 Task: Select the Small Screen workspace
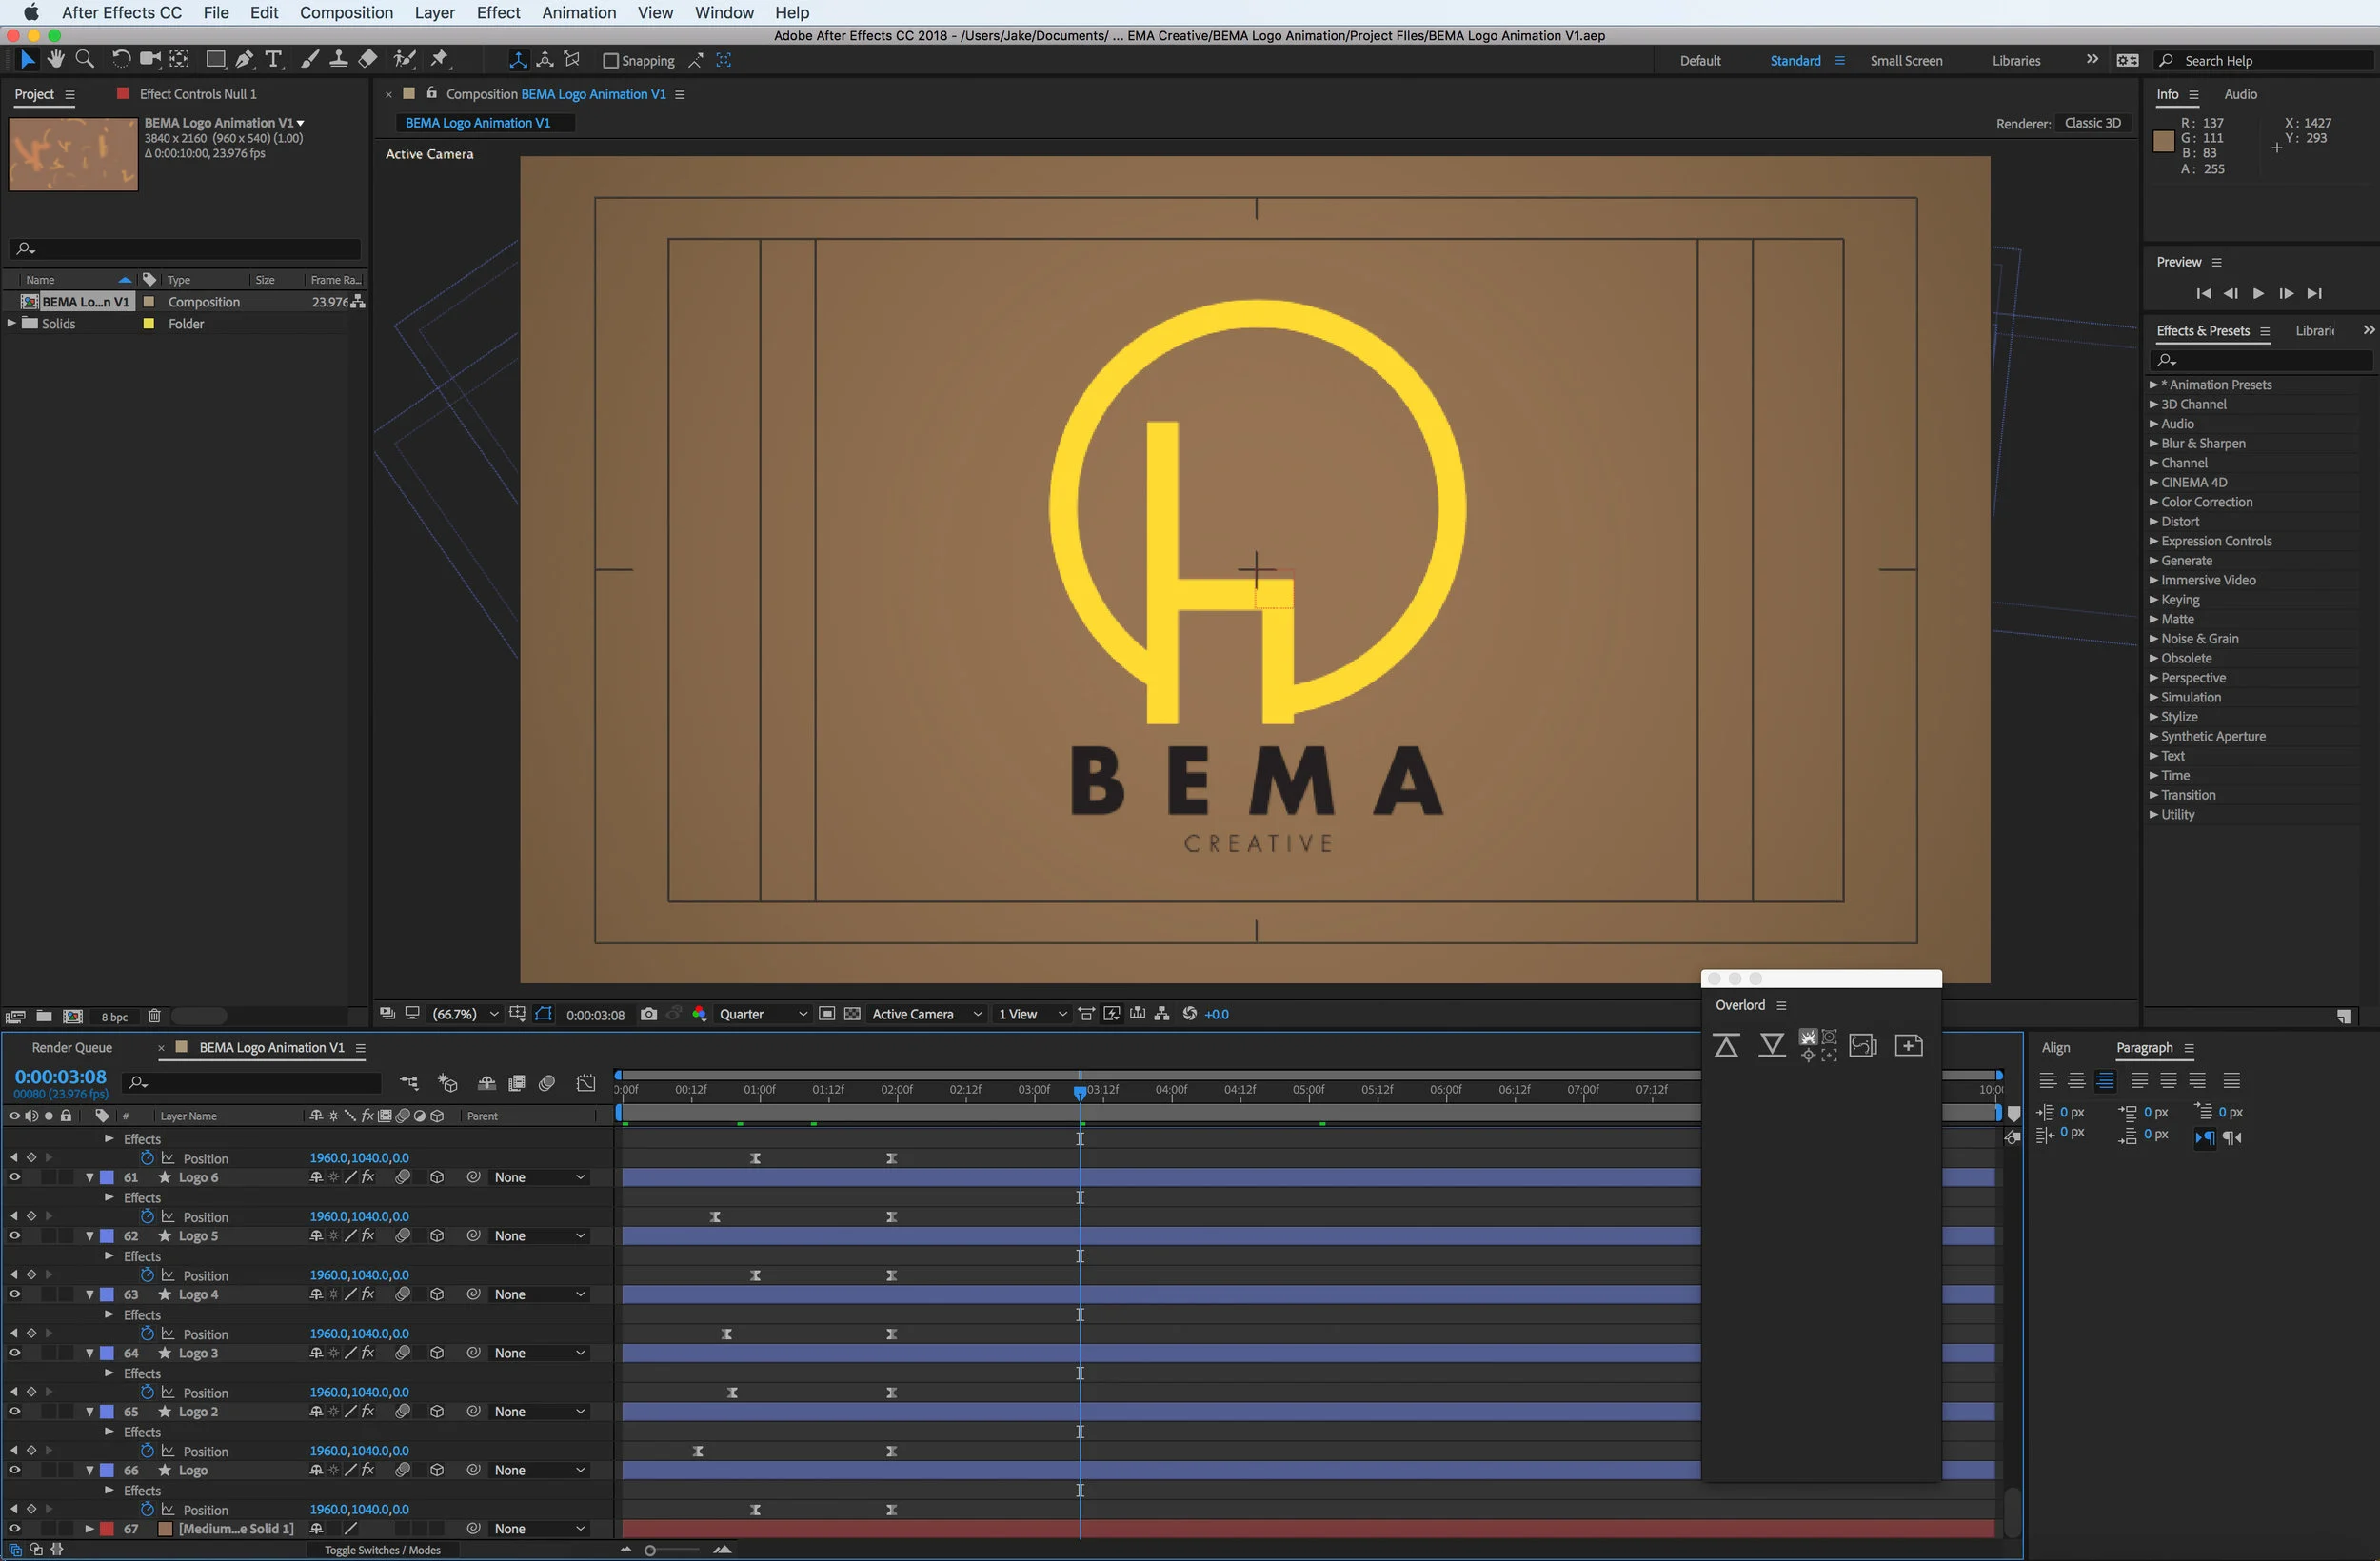pyautogui.click(x=1906, y=61)
